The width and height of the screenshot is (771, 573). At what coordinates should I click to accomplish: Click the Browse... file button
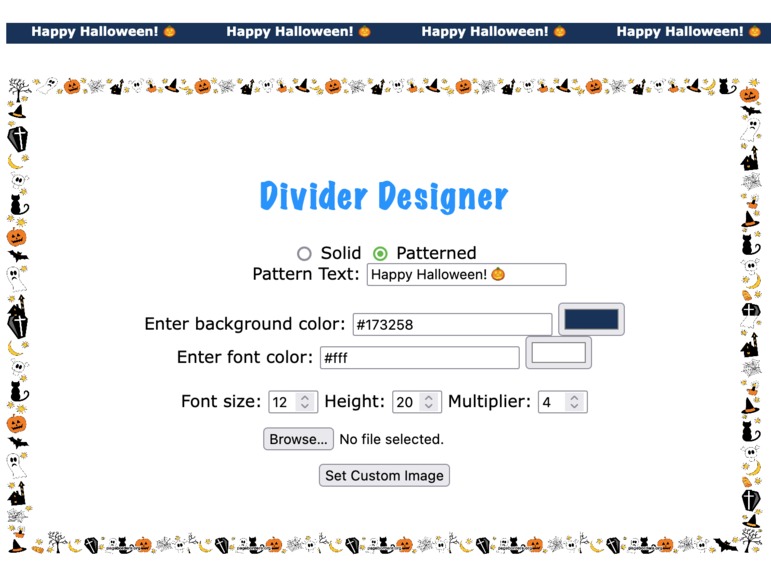(x=298, y=439)
